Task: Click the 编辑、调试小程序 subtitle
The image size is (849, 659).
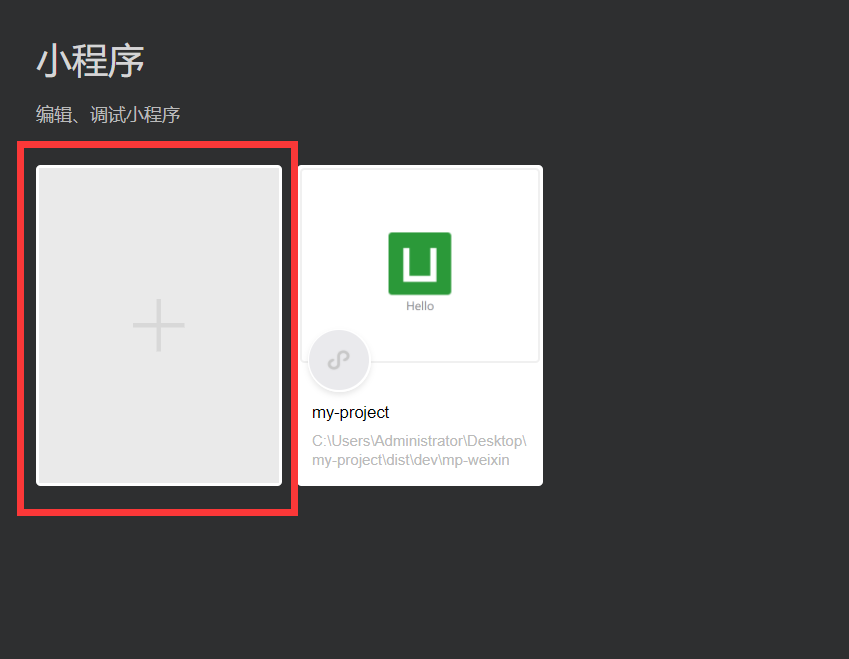Action: (108, 115)
